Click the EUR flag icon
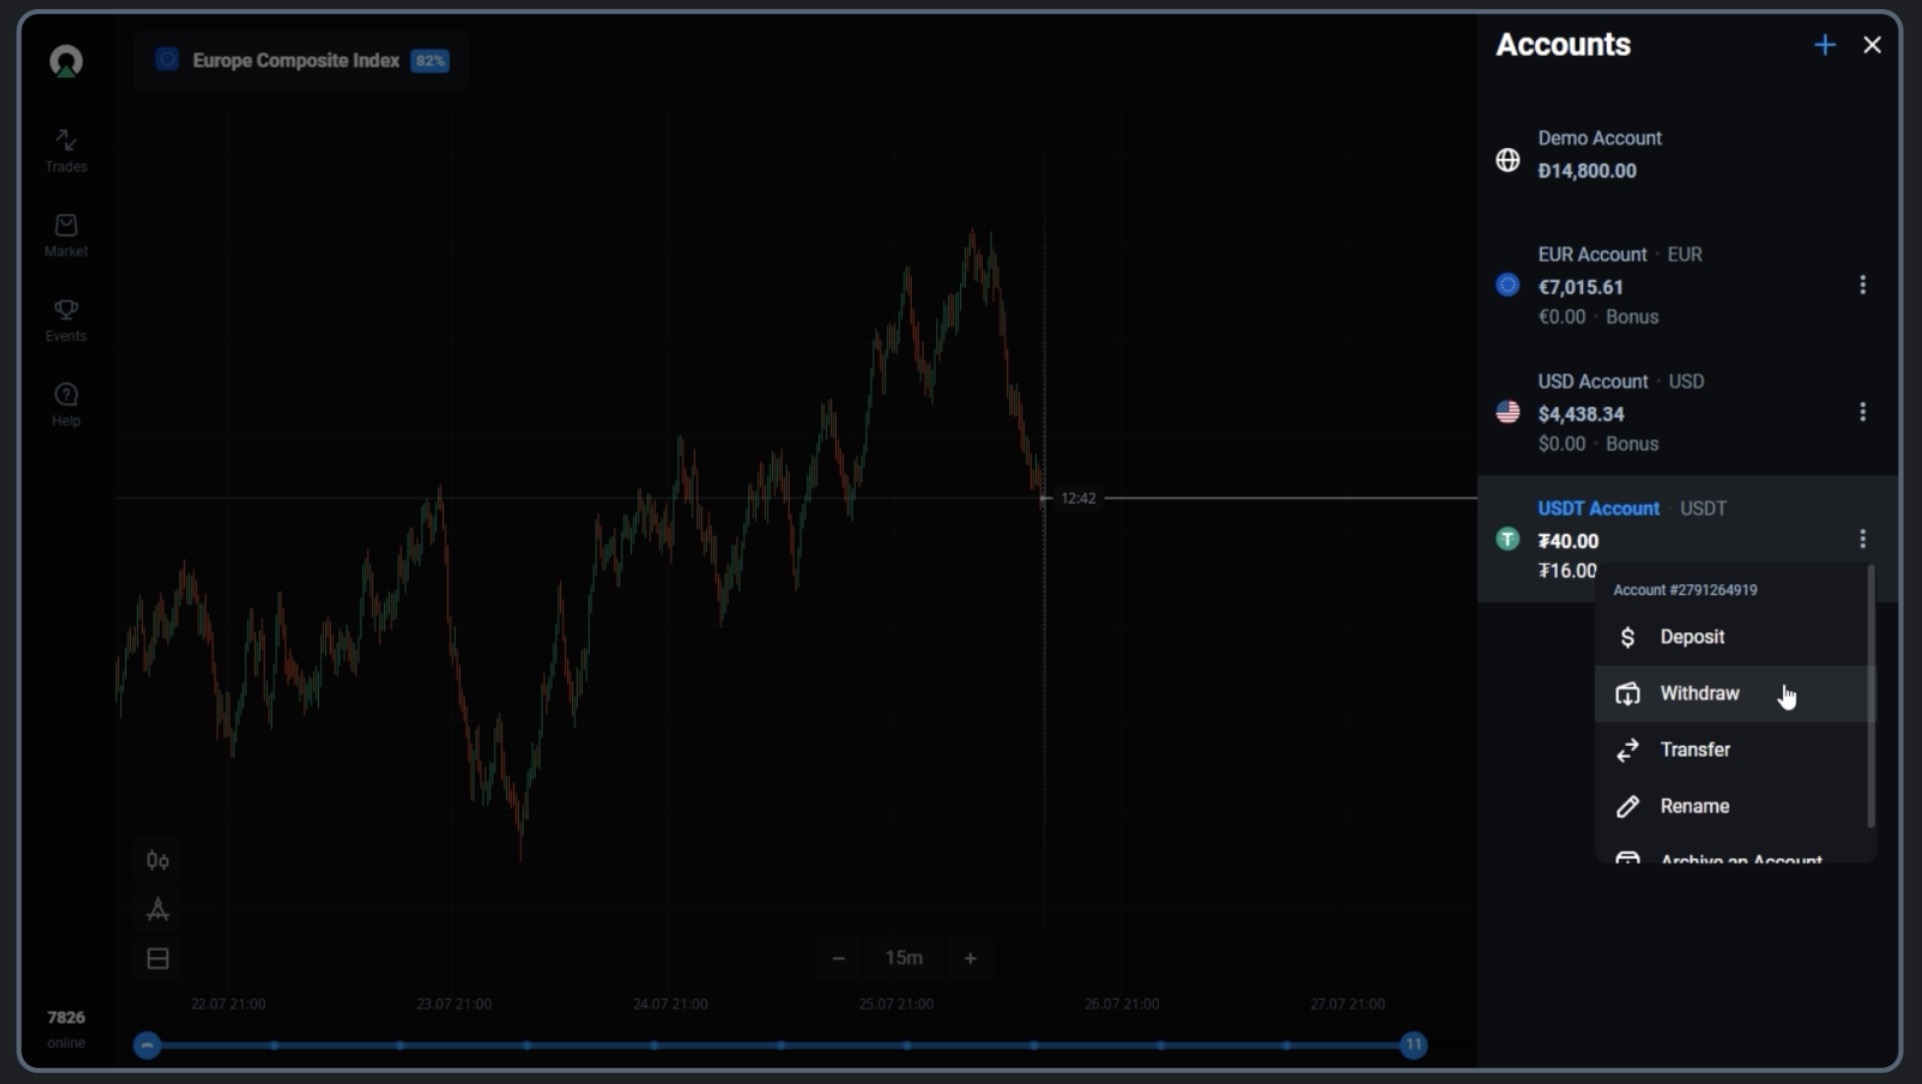Viewport: 1922px width, 1084px height. tap(1508, 285)
